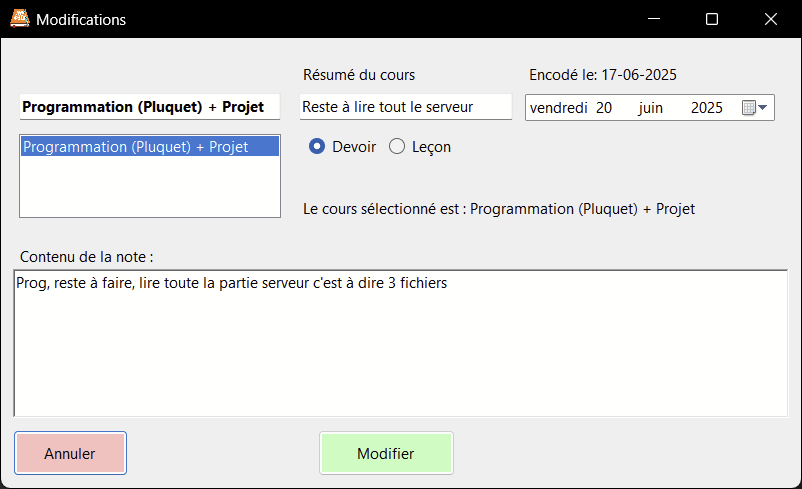Select the weekday vendredi in date field

558,108
